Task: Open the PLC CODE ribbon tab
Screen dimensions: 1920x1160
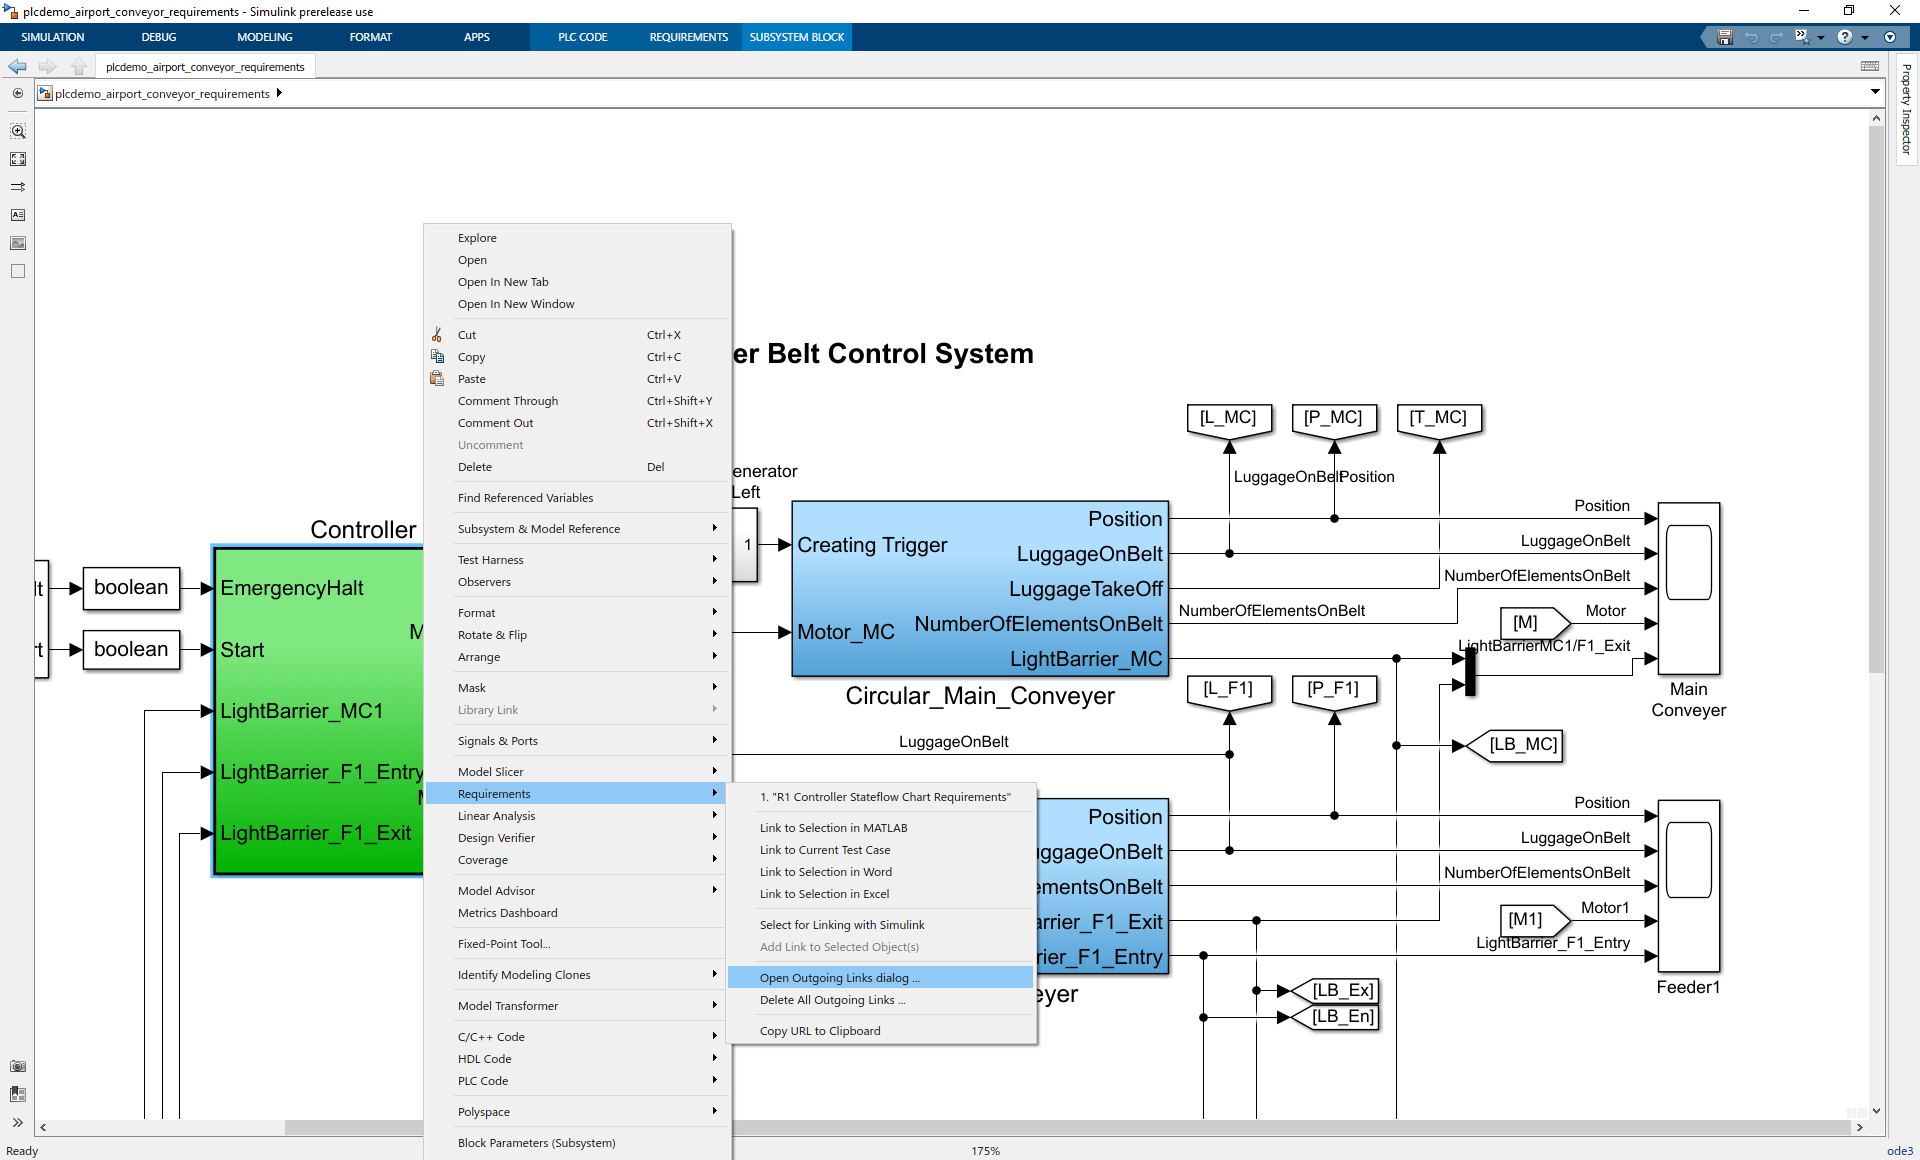Action: click(582, 37)
